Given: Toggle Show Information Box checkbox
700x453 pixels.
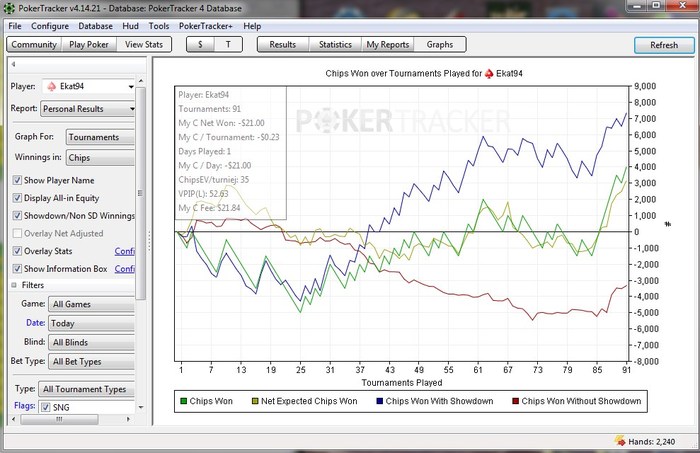Looking at the screenshot, I should [17, 269].
